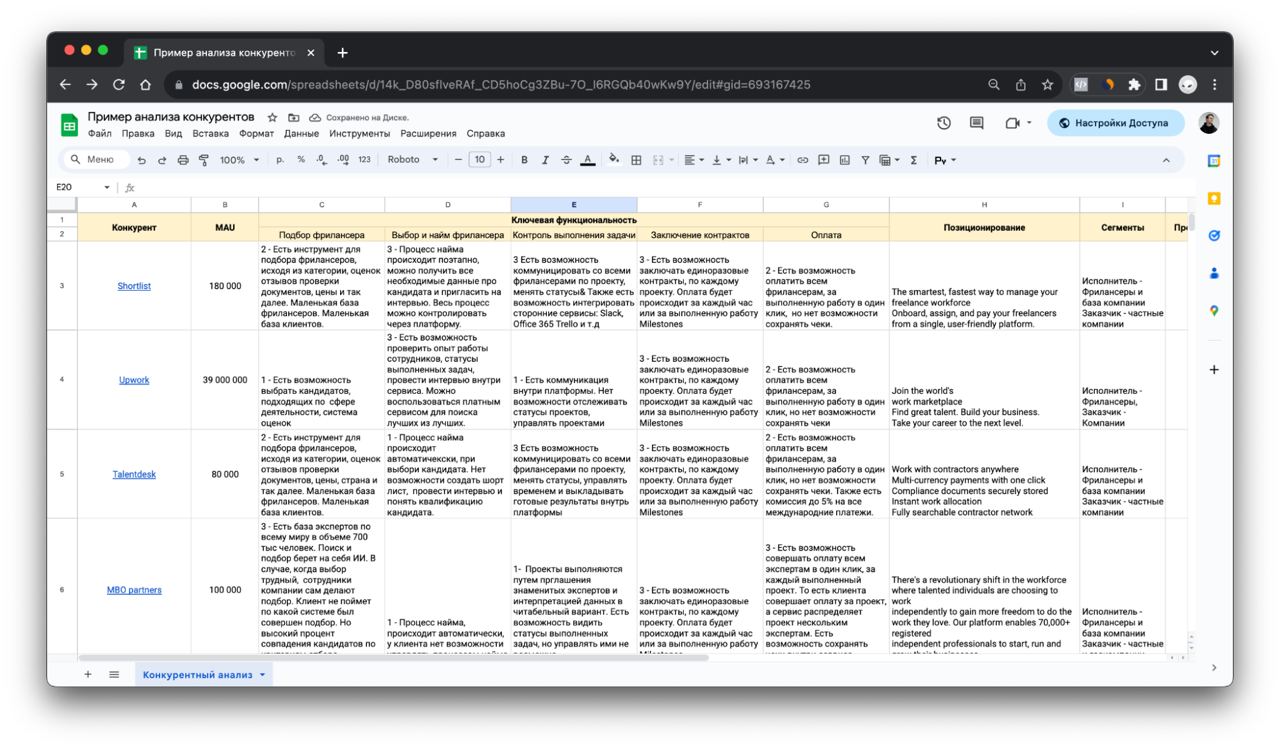Toggle bold formatting
1280x749 pixels.
[x=524, y=160]
